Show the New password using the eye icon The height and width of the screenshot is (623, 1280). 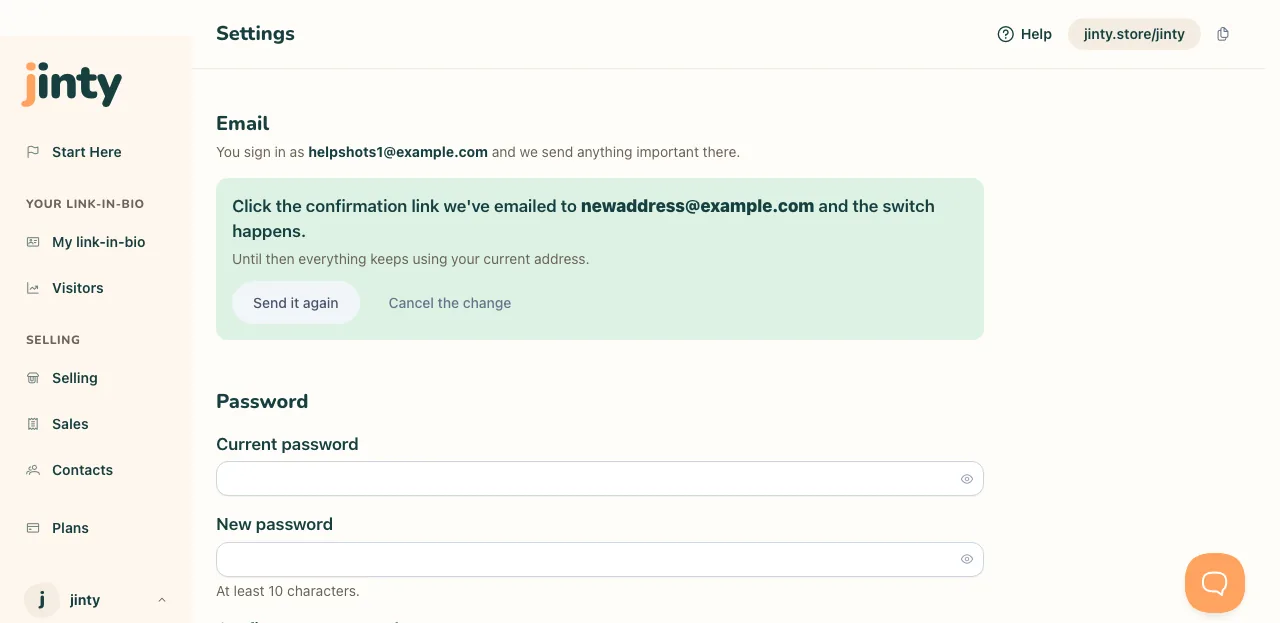pyautogui.click(x=967, y=559)
